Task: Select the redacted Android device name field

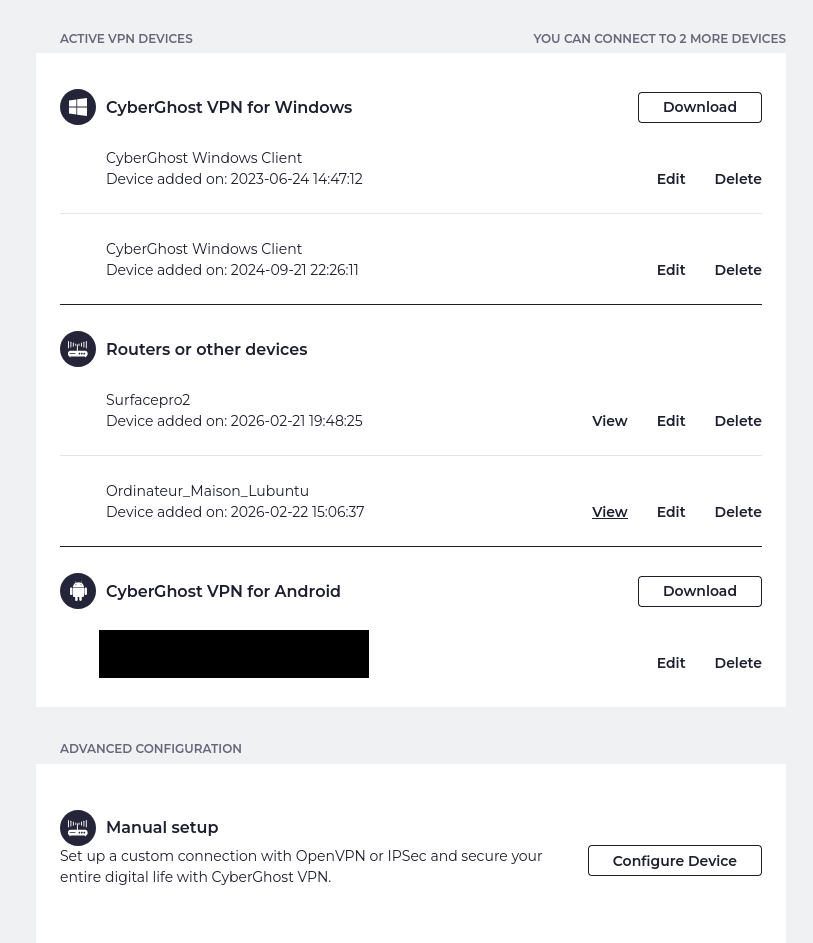Action: 233,654
